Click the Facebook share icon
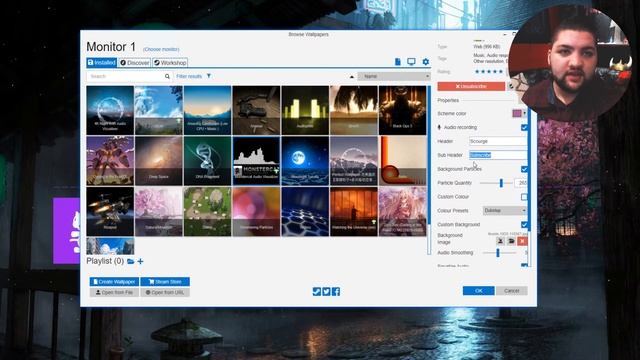The image size is (640, 360). 336,291
